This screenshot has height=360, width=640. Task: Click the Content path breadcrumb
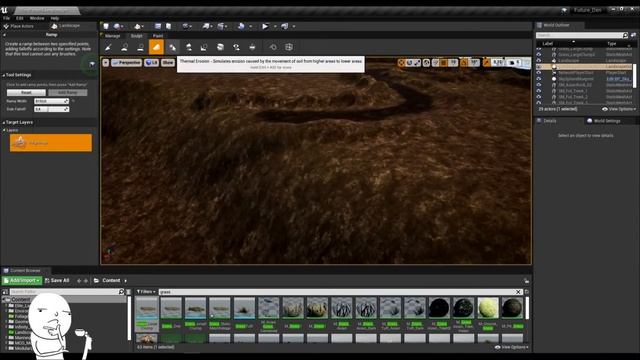(111, 281)
